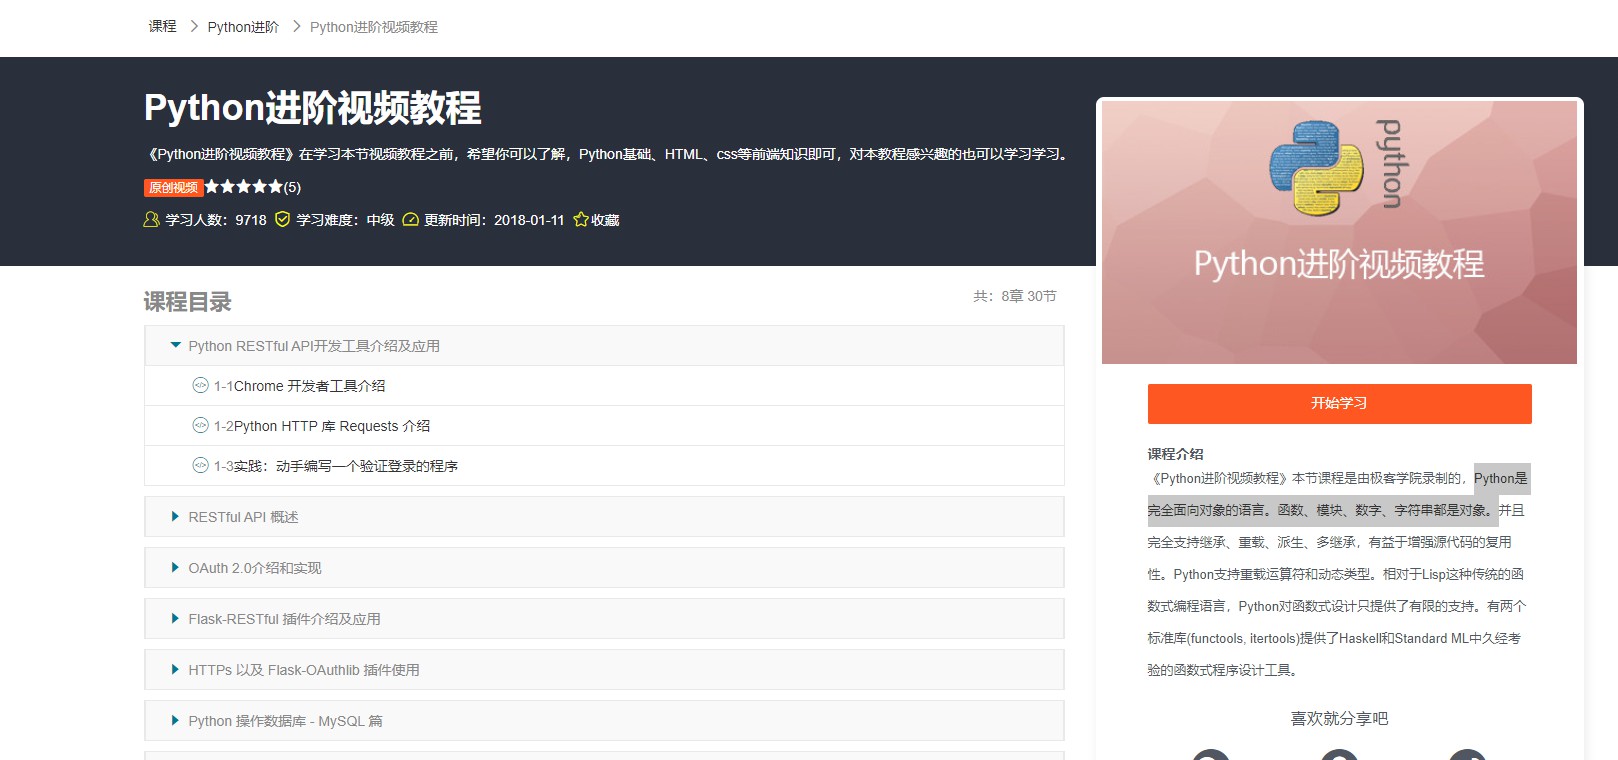
Task: Click the icon beside lesson 1-2Python HTTP
Action: tap(200, 425)
